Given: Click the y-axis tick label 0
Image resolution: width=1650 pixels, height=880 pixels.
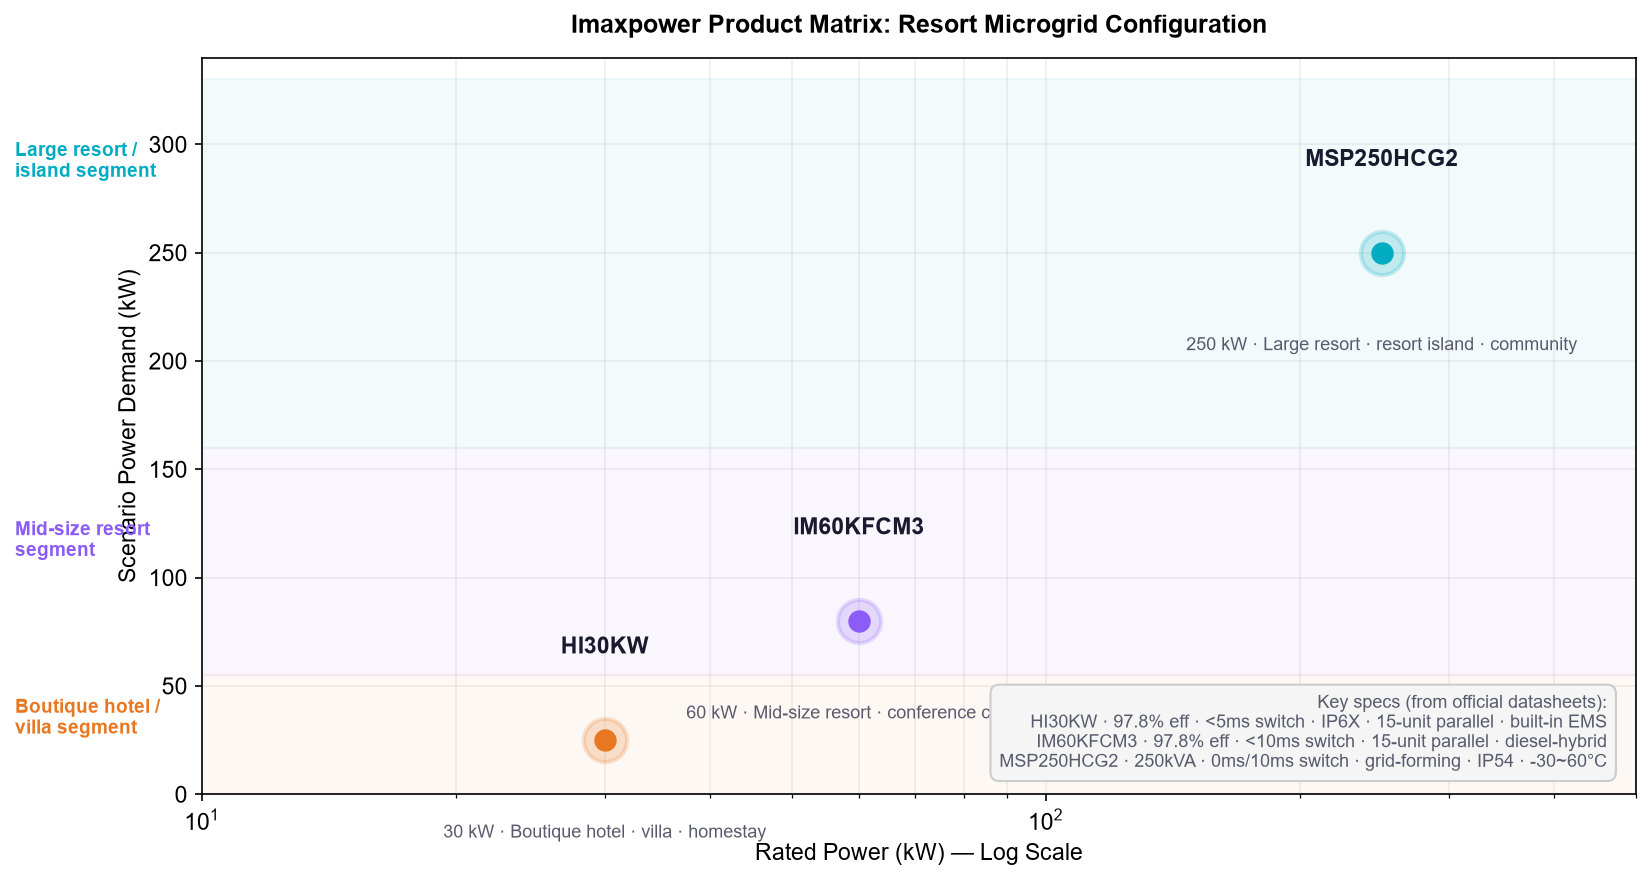Looking at the screenshot, I should point(181,796).
